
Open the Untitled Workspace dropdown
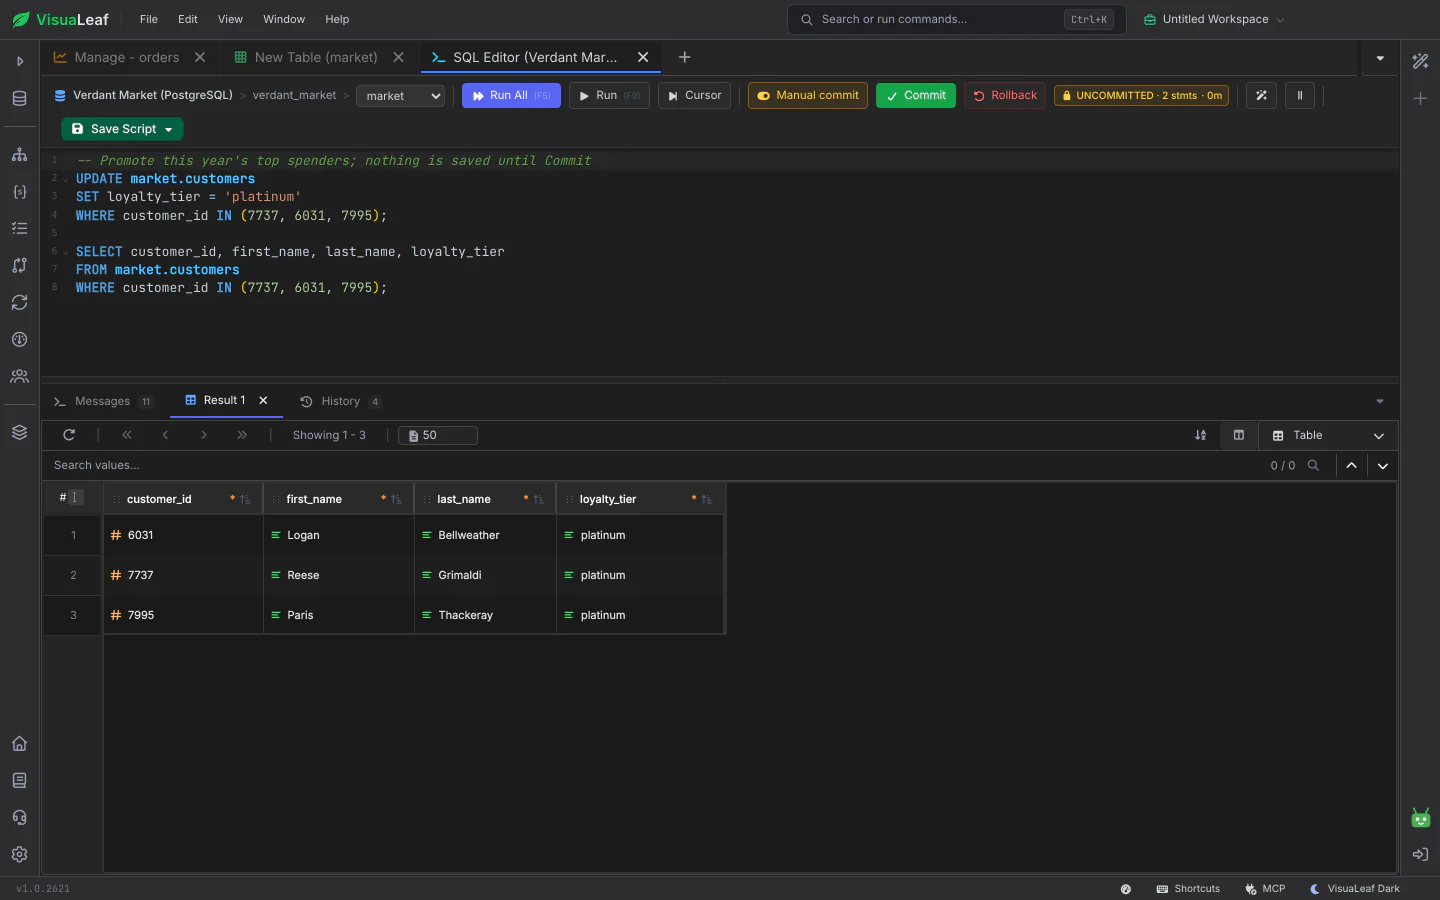click(x=1214, y=19)
